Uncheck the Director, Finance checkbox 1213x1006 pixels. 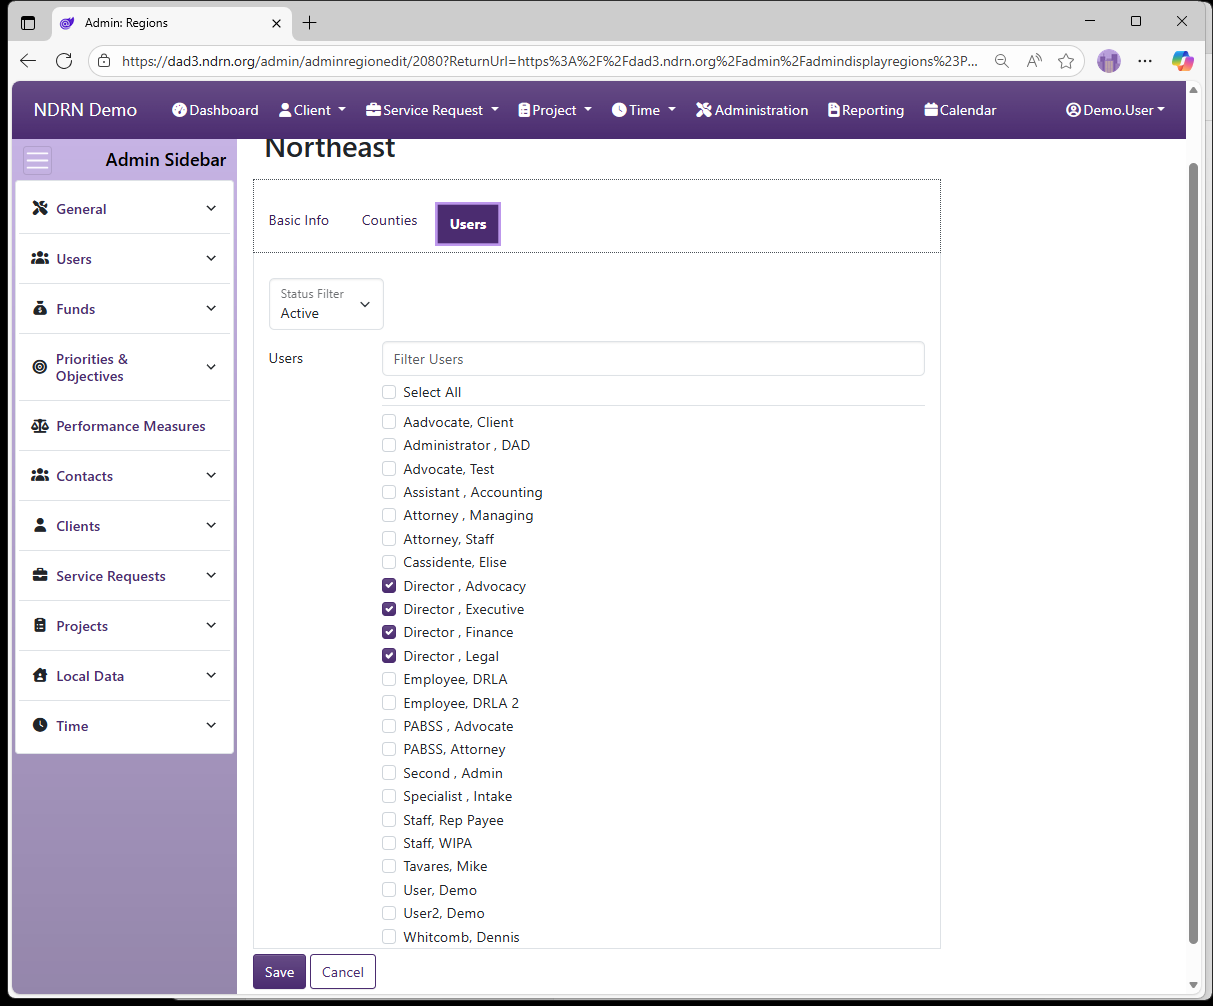coord(389,632)
